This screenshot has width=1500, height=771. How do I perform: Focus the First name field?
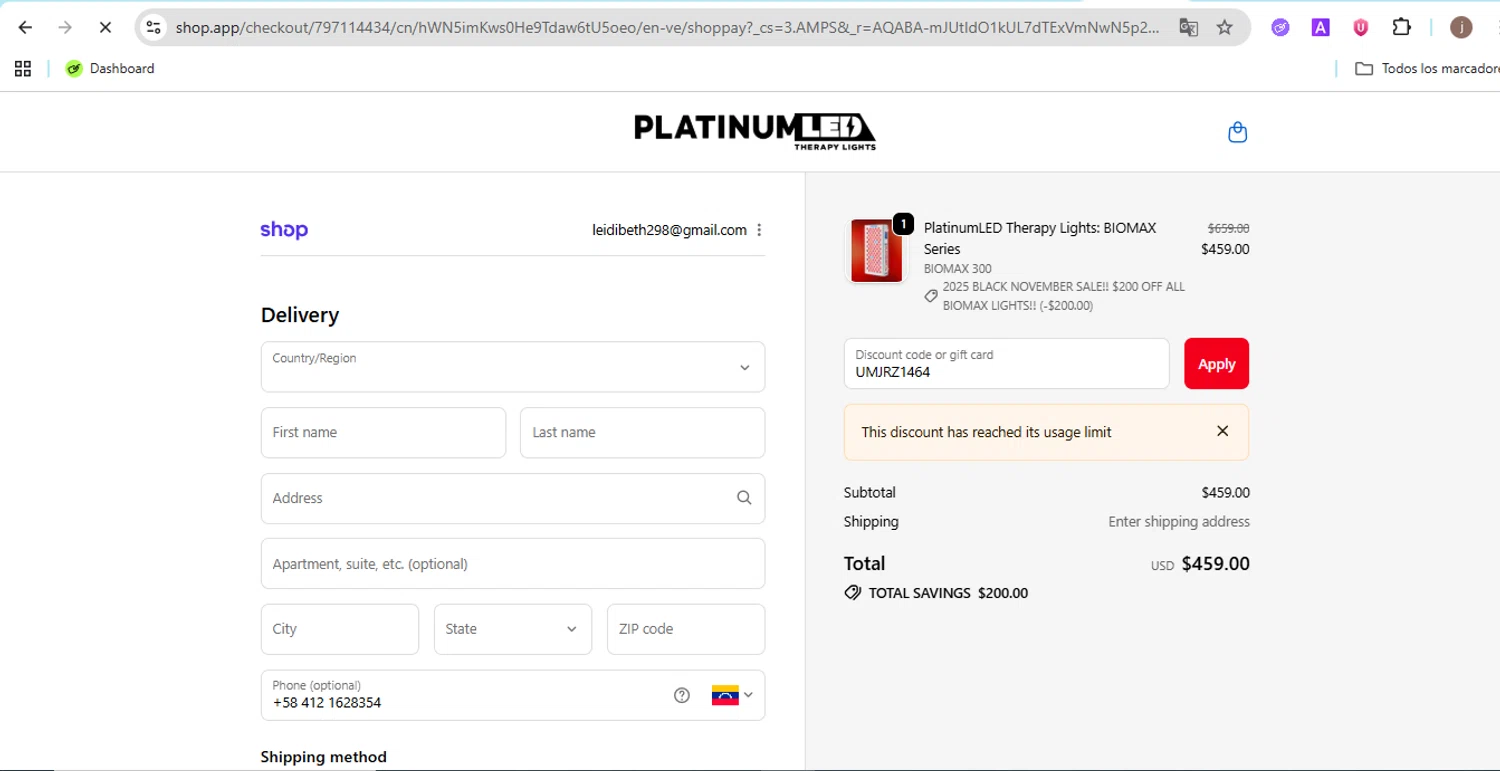[383, 432]
